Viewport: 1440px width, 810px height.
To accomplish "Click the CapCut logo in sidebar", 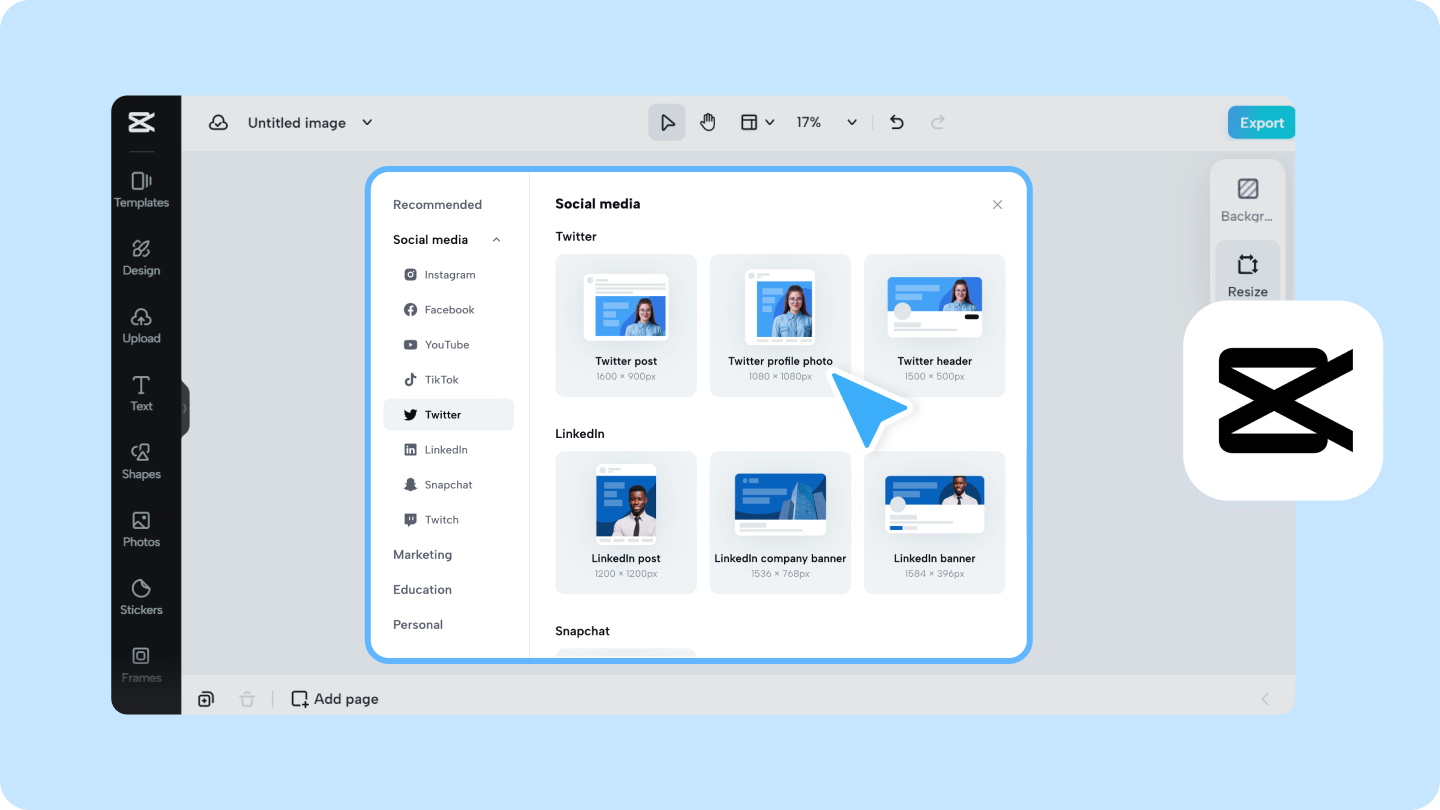I will pos(141,123).
